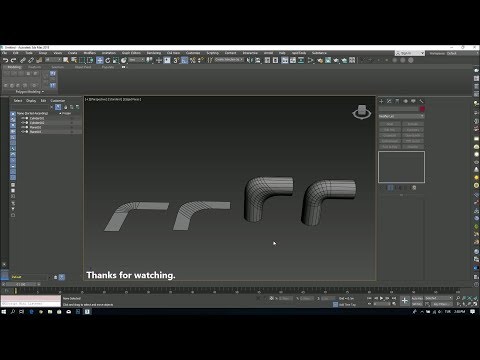Screen dimensions: 480x360
Task: Activate the Select and Move tool
Action: [100, 60]
